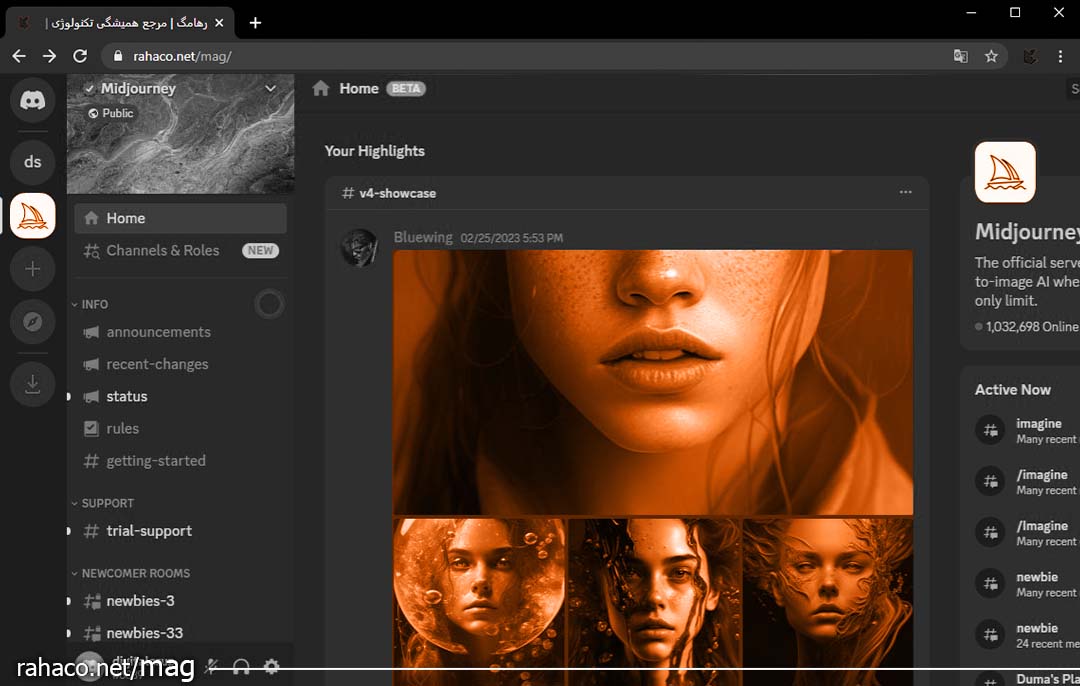The height and width of the screenshot is (686, 1080).
Task: Open the rules channel with checkbox icon
Action: pyautogui.click(x=123, y=428)
